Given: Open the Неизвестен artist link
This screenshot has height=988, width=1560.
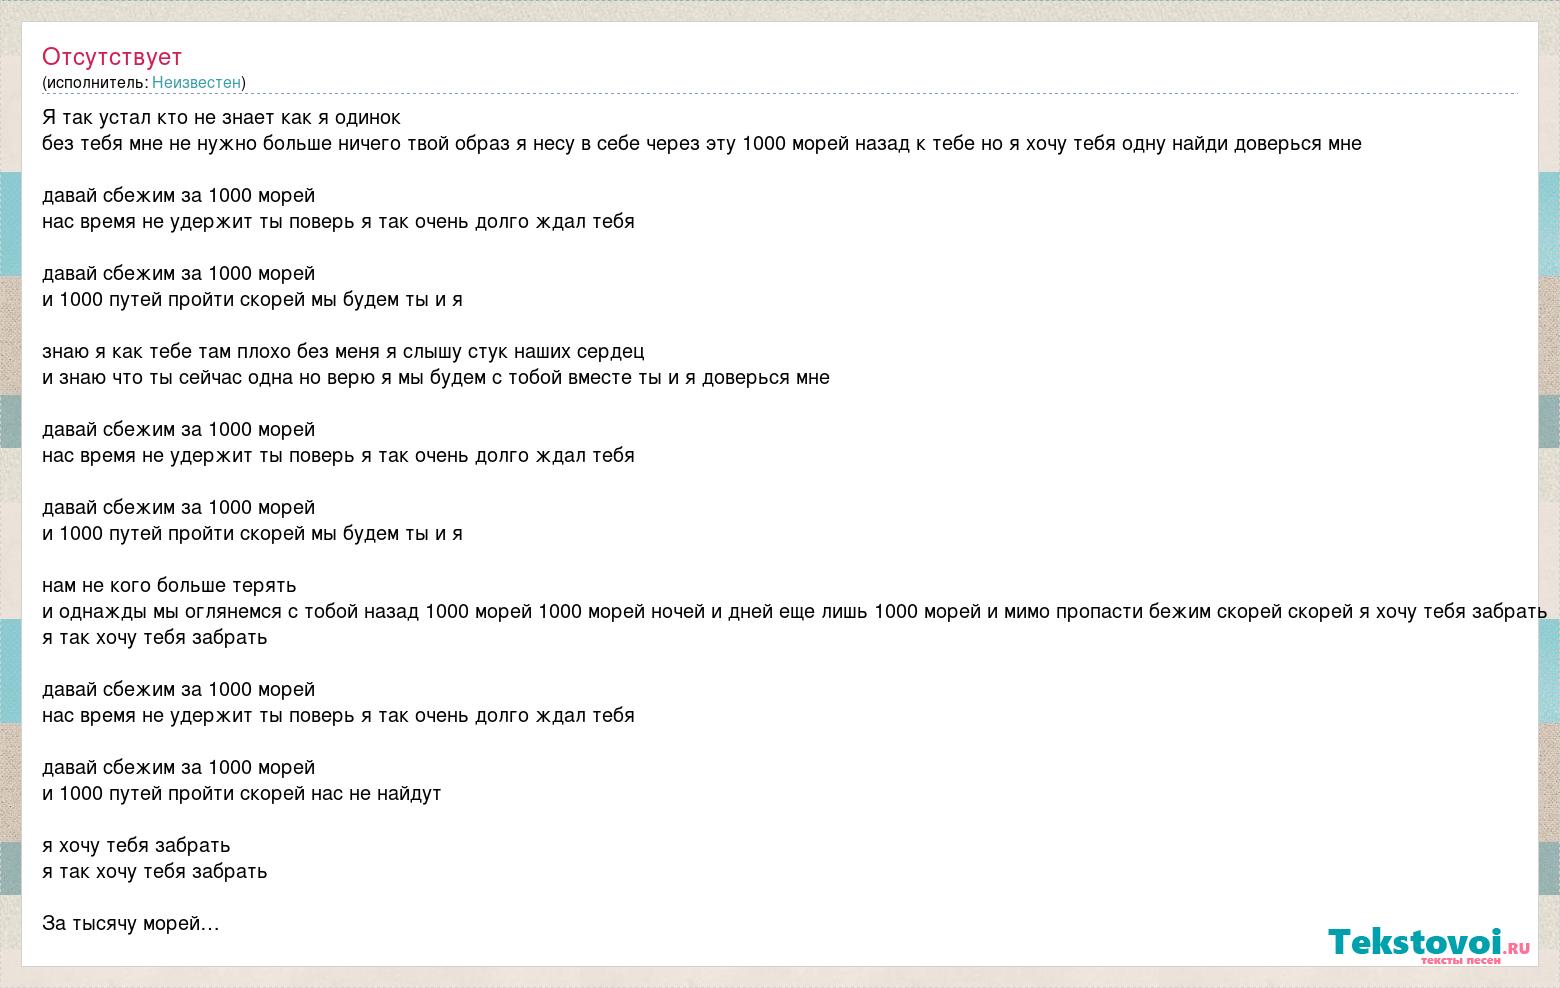Looking at the screenshot, I should point(196,83).
